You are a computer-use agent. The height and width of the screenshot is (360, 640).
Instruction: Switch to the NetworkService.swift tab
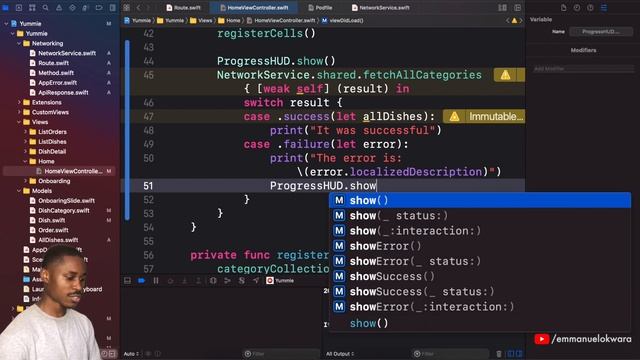pos(380,8)
